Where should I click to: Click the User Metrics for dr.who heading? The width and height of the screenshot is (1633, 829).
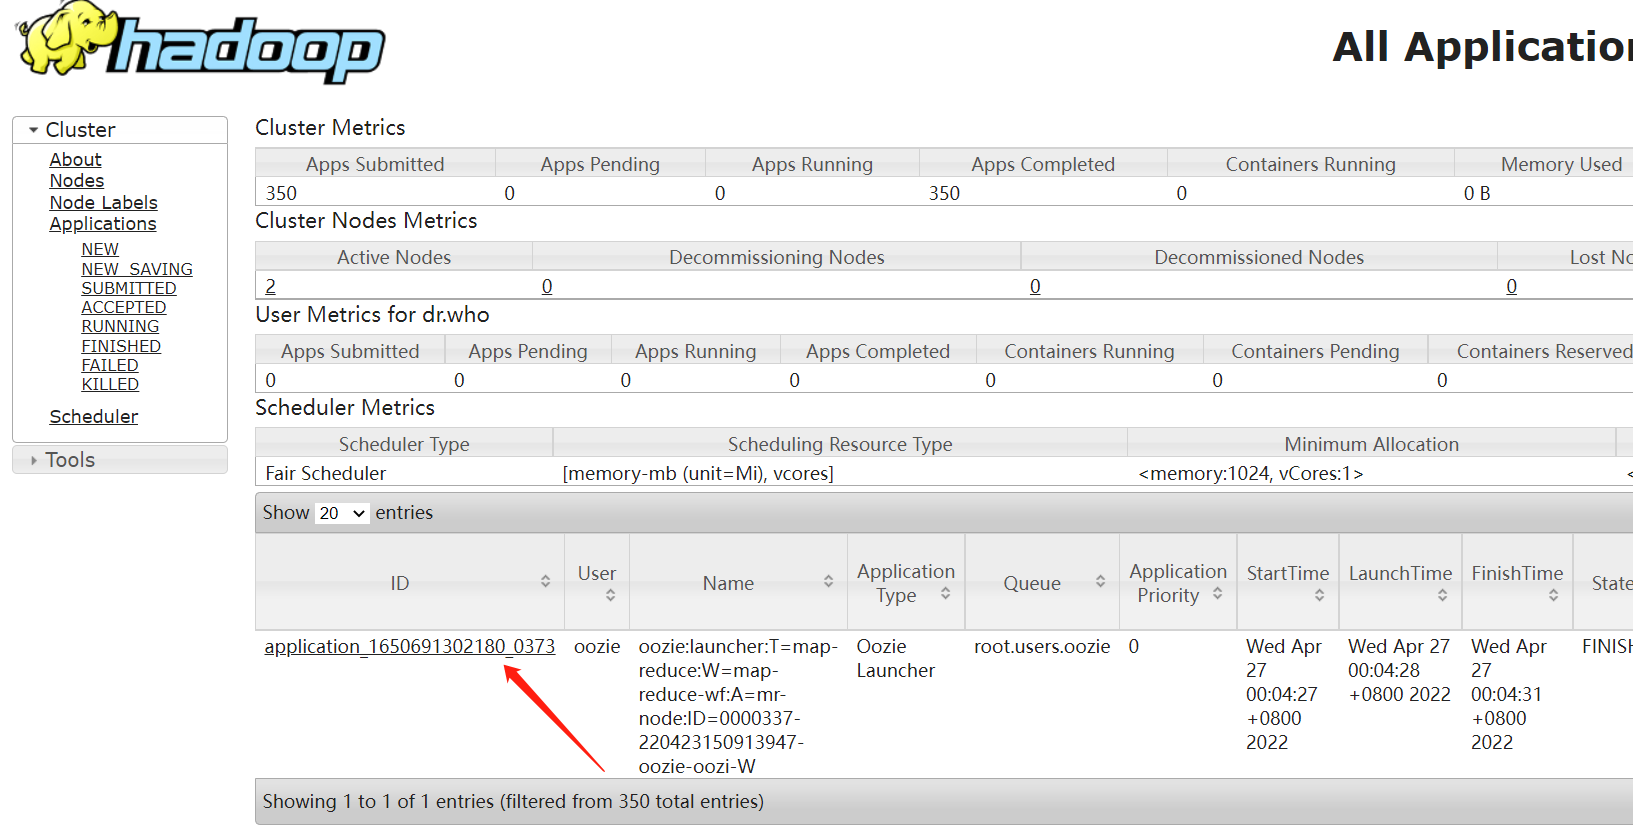372,315
